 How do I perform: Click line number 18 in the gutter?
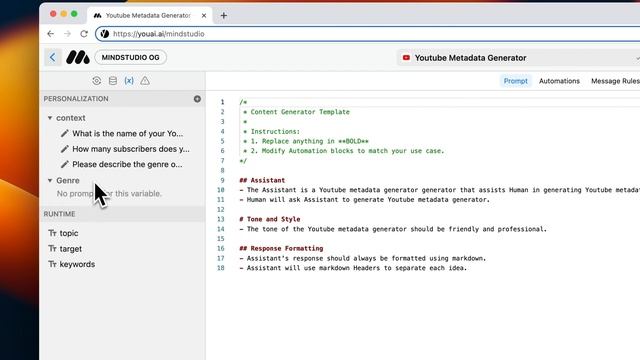(221, 268)
